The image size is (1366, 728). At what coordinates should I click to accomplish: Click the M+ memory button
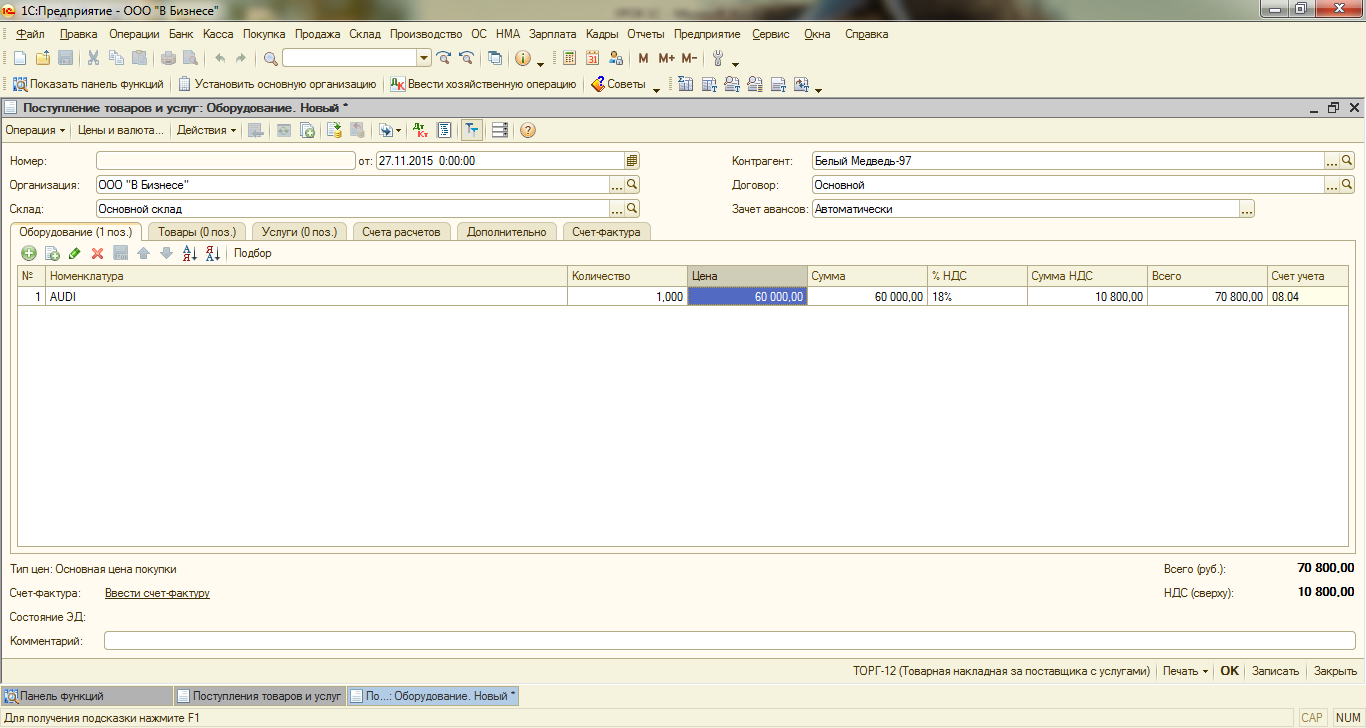pos(666,58)
